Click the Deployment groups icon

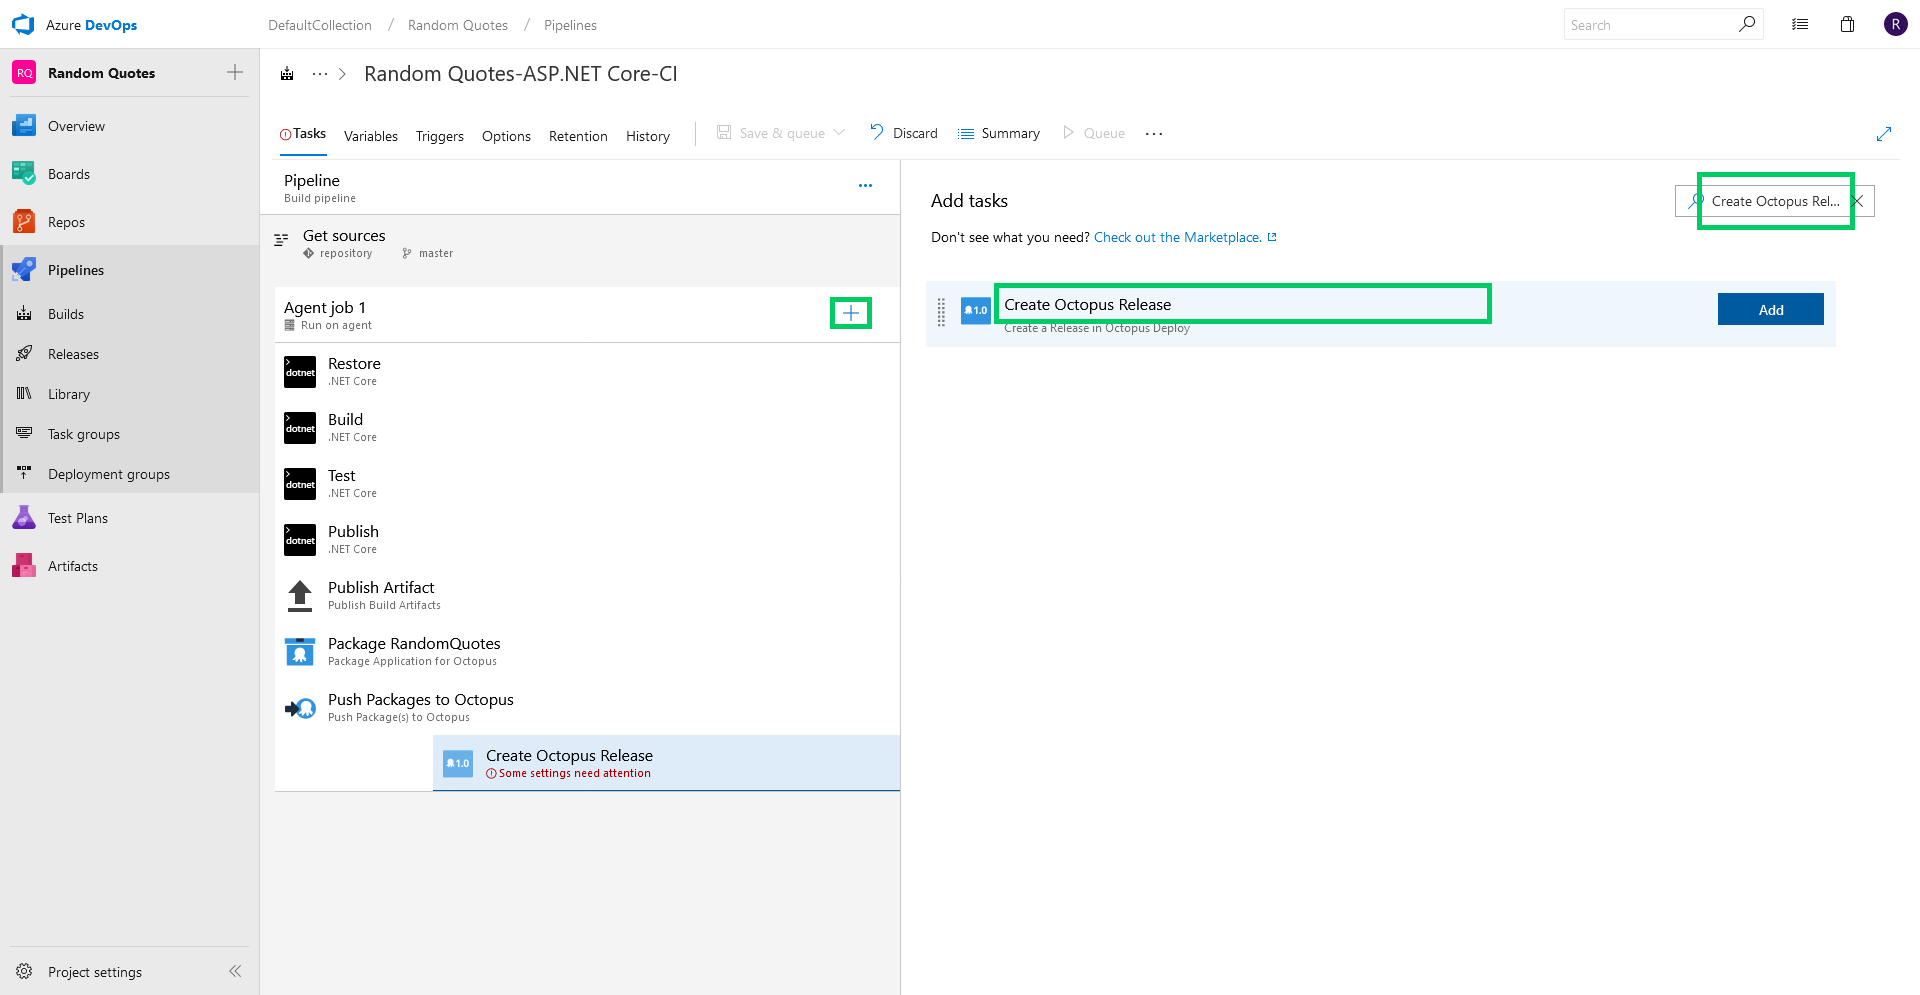pyautogui.click(x=24, y=472)
